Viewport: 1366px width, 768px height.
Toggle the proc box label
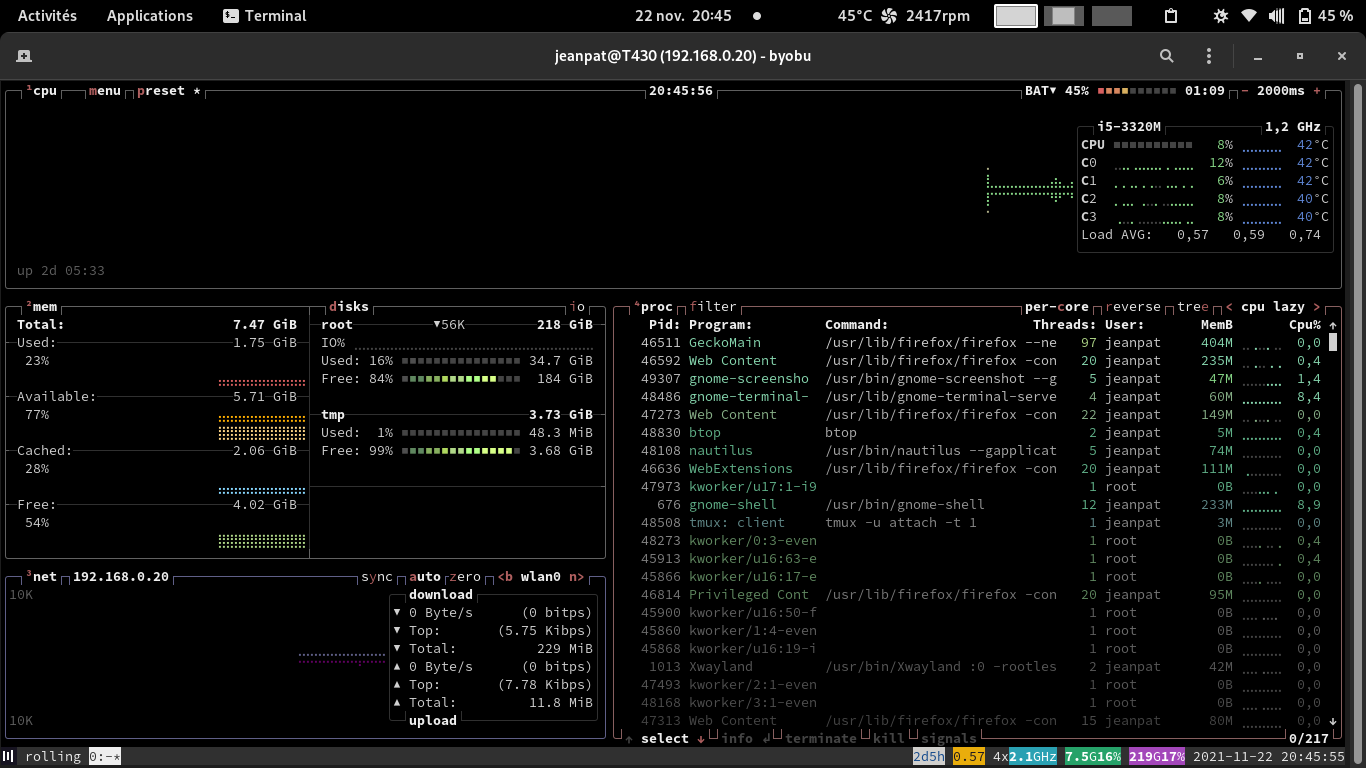tap(653, 307)
